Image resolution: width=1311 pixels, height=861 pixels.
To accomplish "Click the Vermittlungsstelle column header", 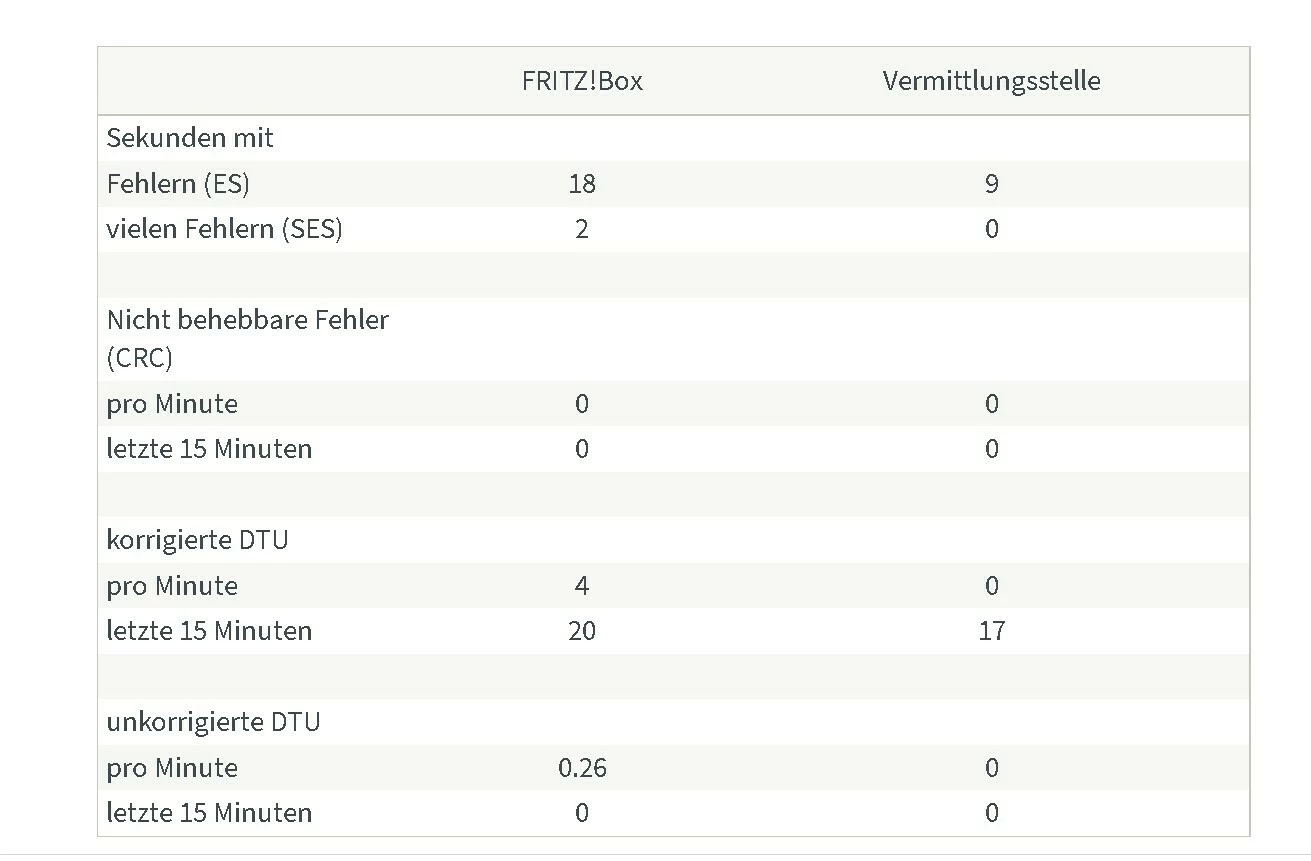I will point(991,81).
